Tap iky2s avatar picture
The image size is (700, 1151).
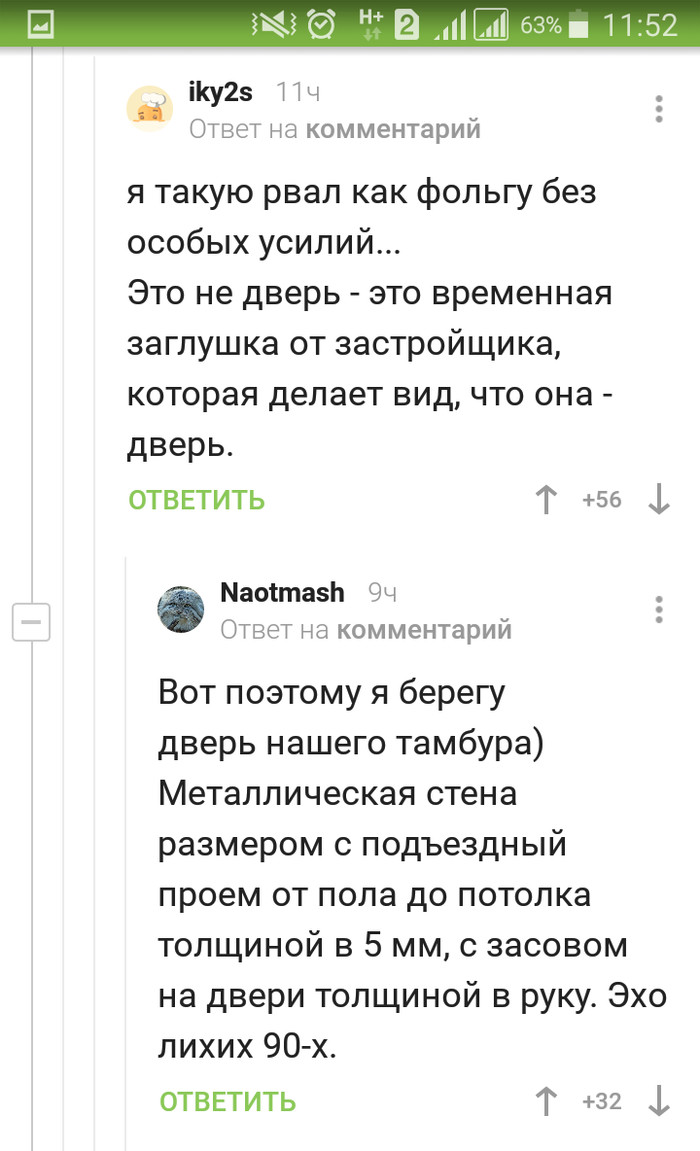[150, 109]
